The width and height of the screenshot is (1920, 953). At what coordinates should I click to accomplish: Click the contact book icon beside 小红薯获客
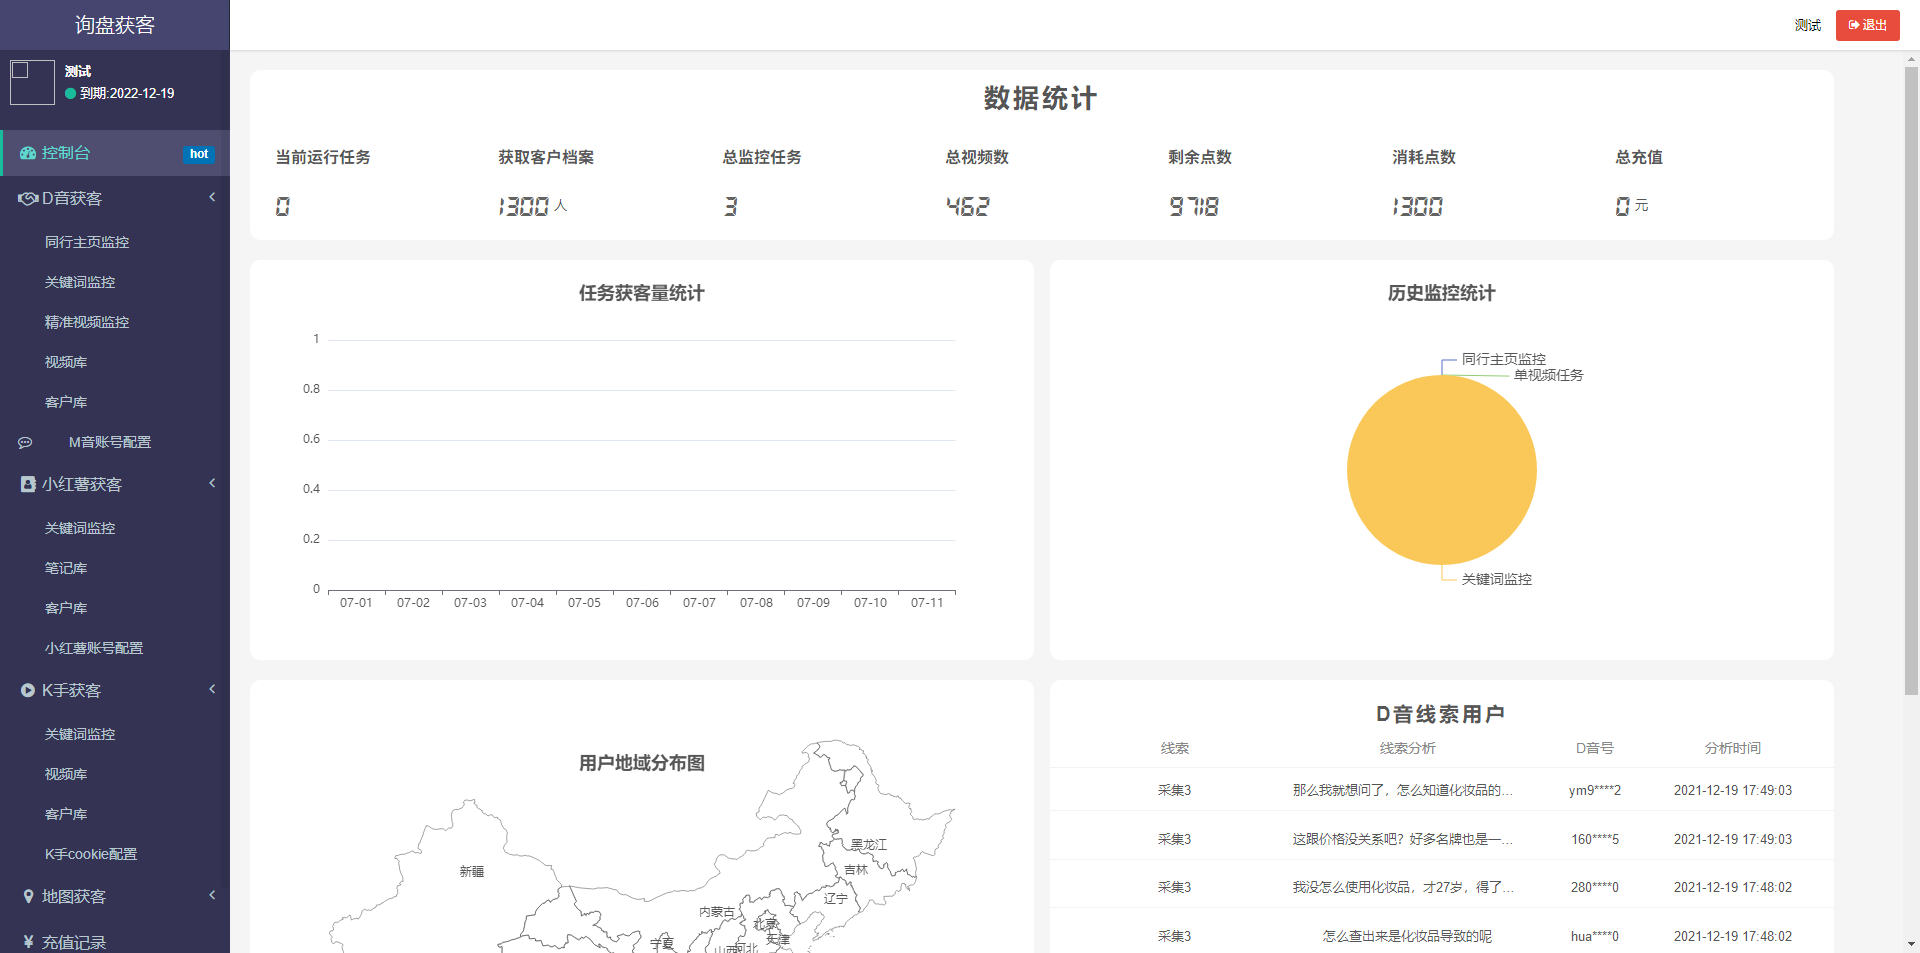(x=28, y=484)
